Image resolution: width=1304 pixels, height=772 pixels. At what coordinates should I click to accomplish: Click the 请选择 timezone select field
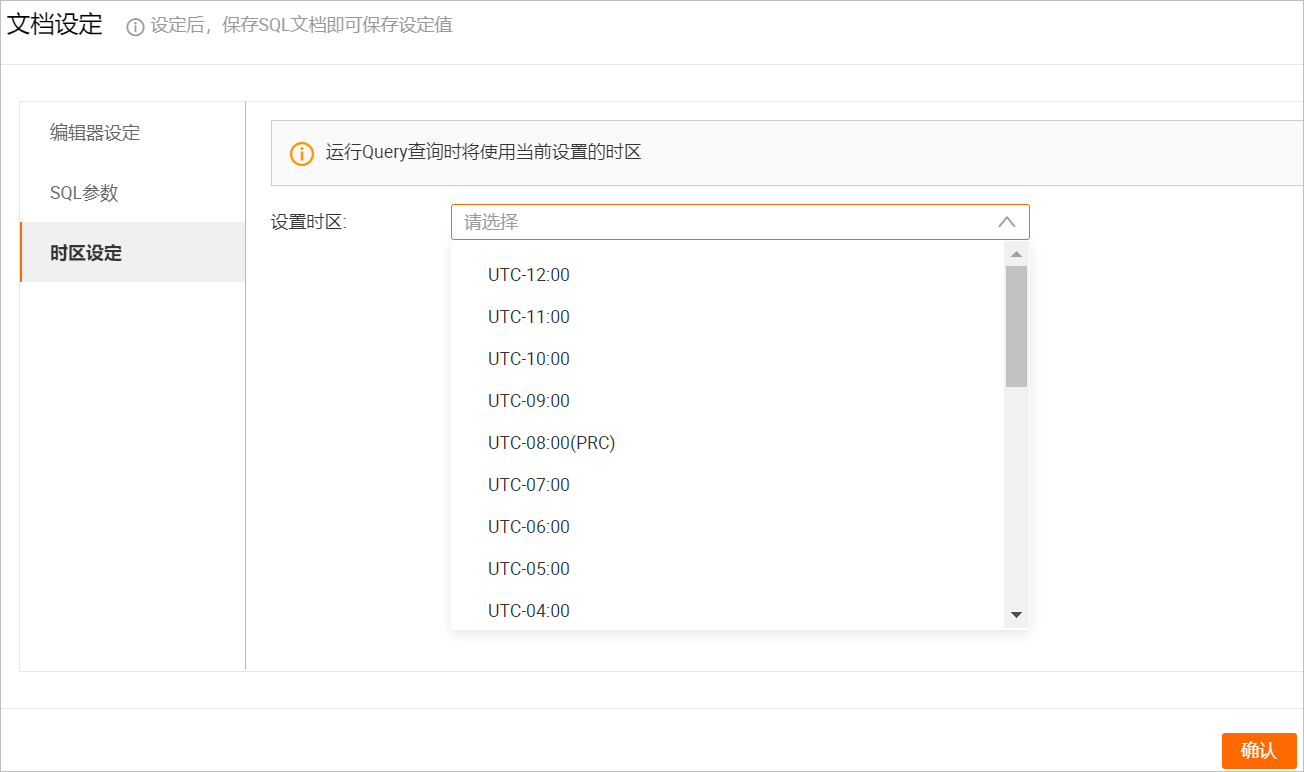(x=740, y=222)
